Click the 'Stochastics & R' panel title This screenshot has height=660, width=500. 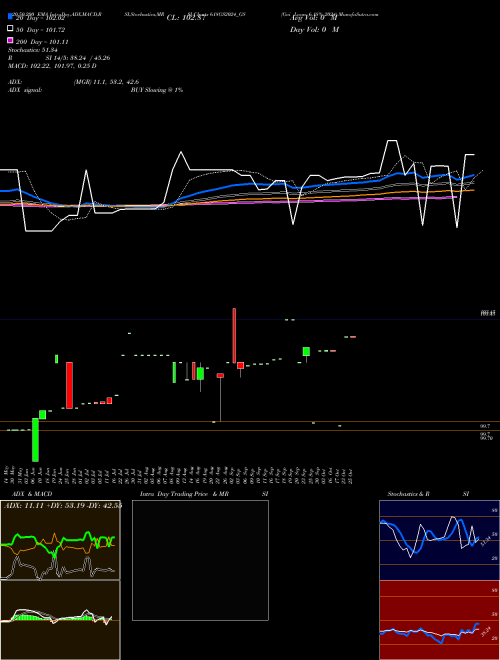408,494
